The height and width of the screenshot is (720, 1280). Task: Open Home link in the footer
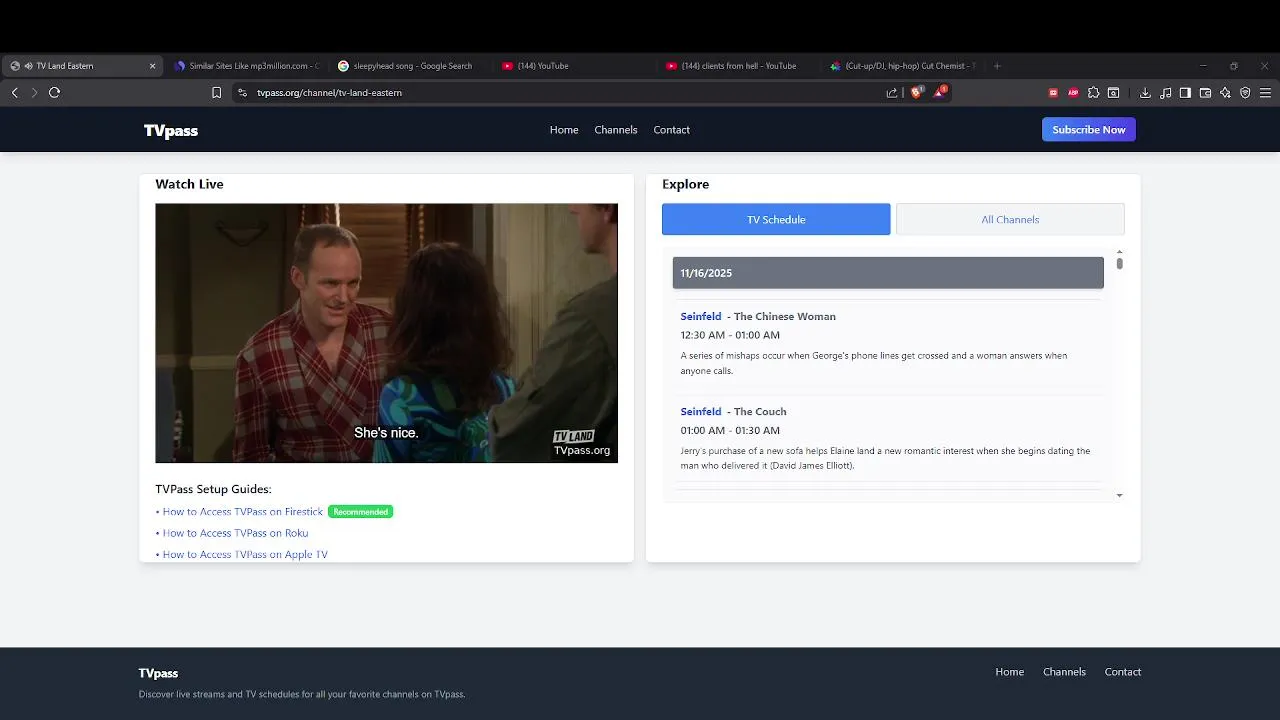tap(1009, 672)
